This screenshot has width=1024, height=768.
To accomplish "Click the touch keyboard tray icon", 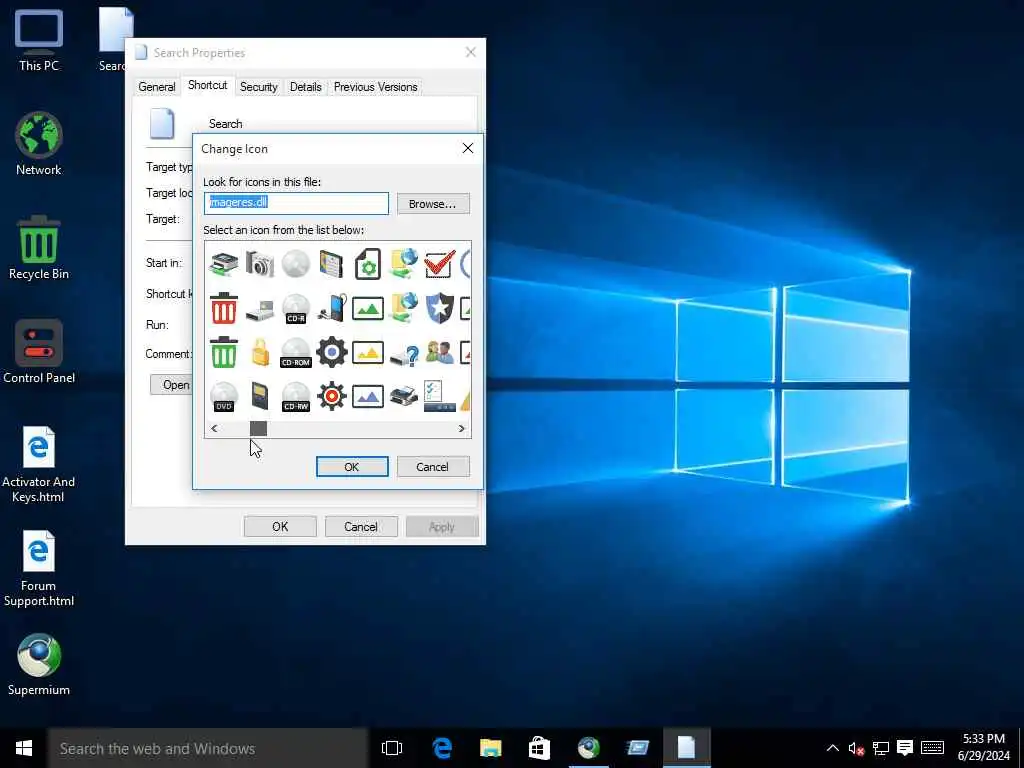I will 932,748.
